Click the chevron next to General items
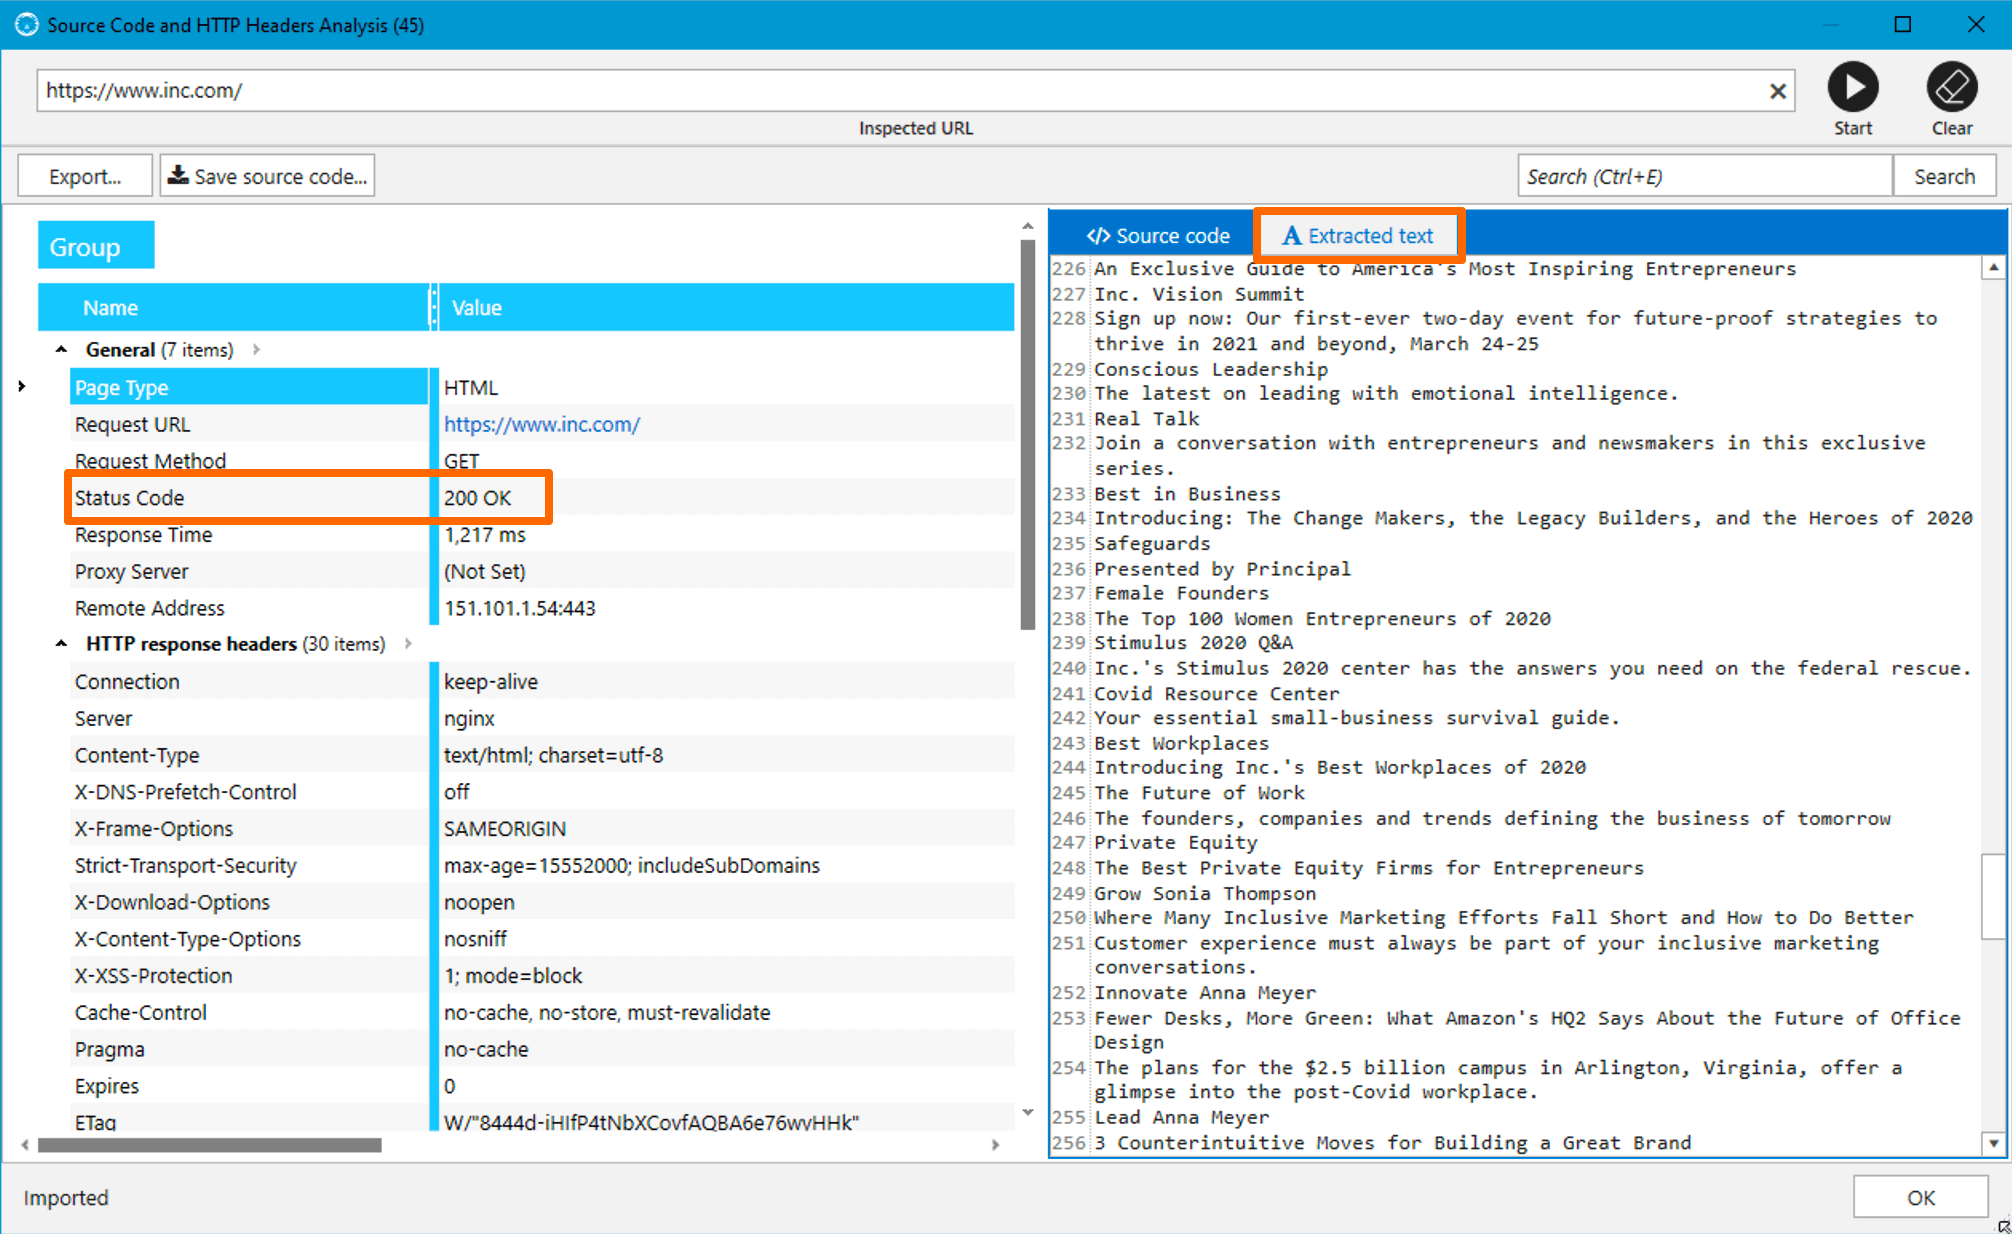 point(257,349)
